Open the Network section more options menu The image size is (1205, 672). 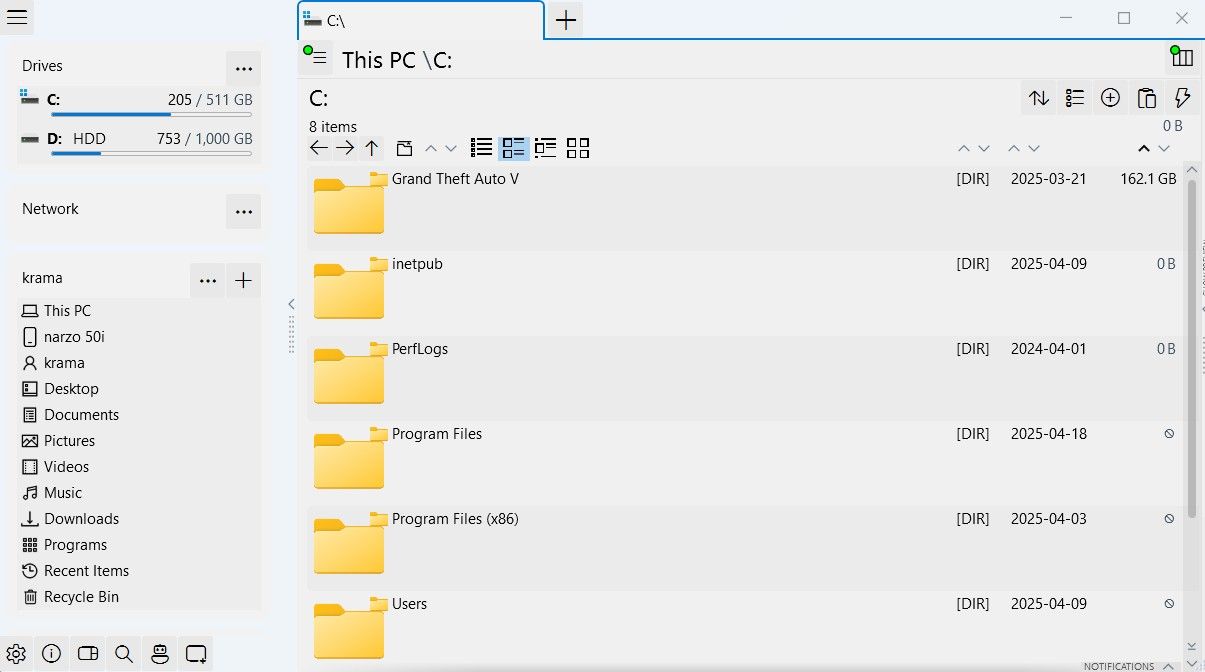coord(243,212)
